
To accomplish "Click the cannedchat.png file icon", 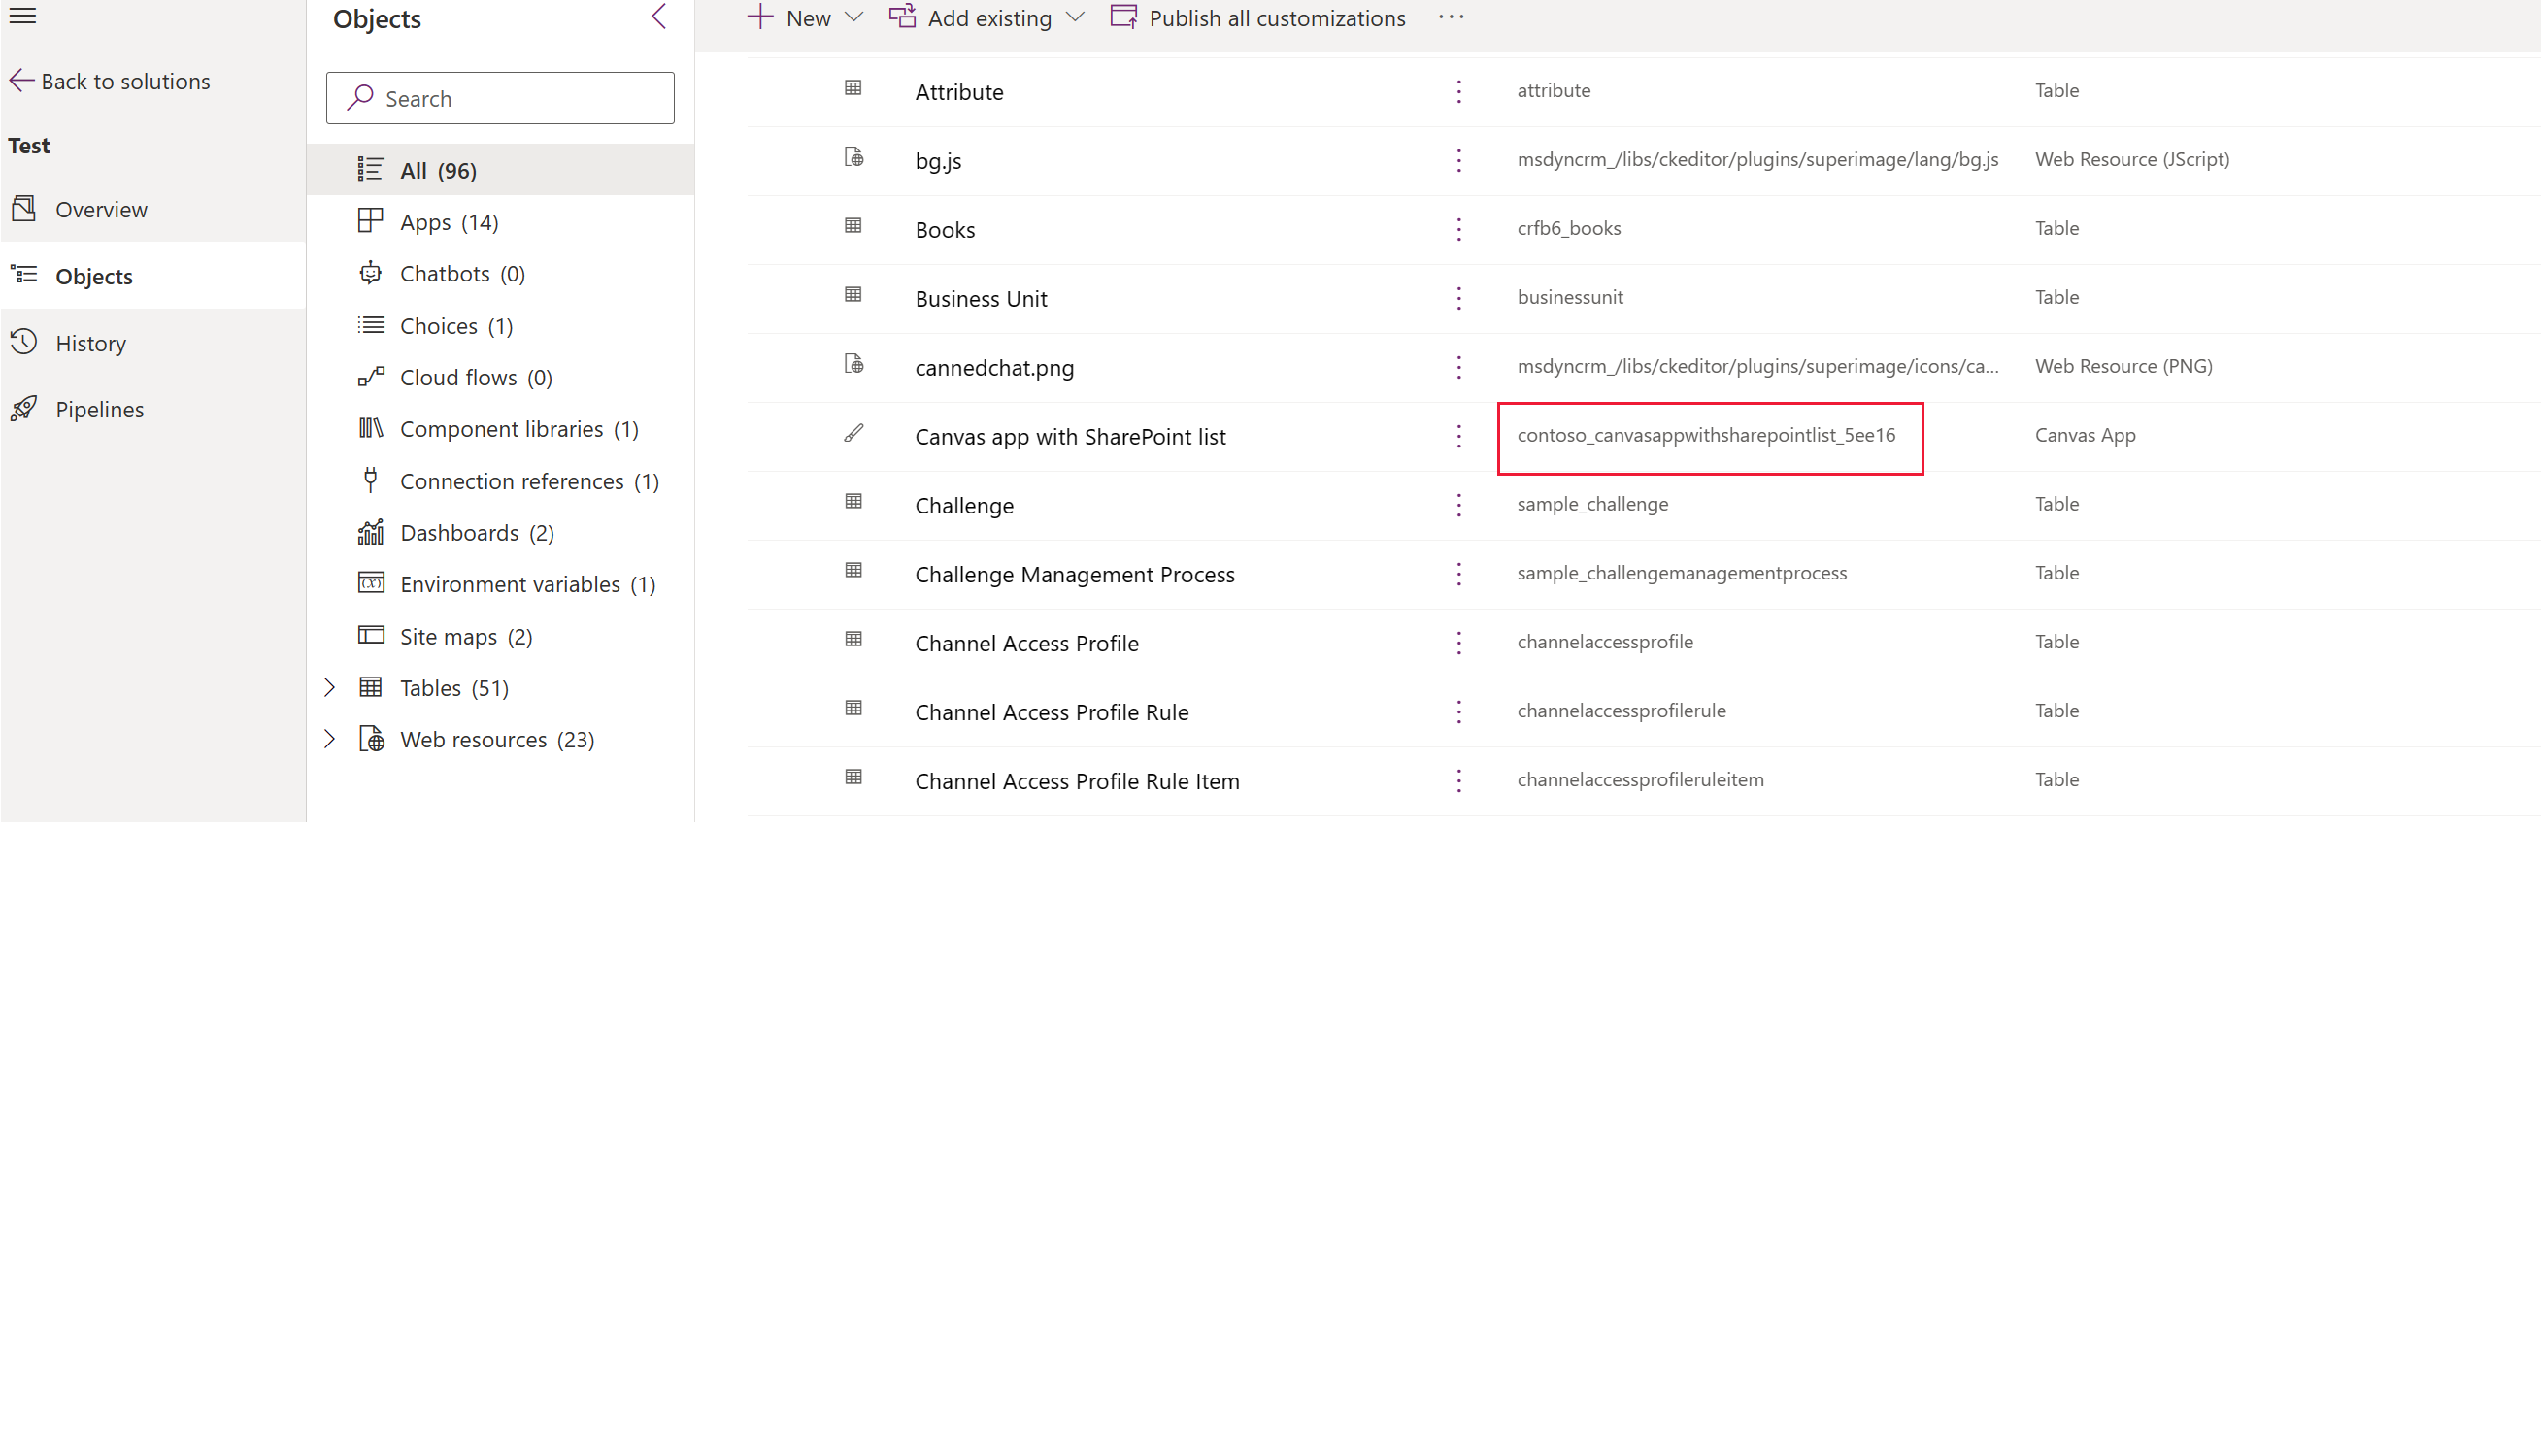I will point(853,364).
